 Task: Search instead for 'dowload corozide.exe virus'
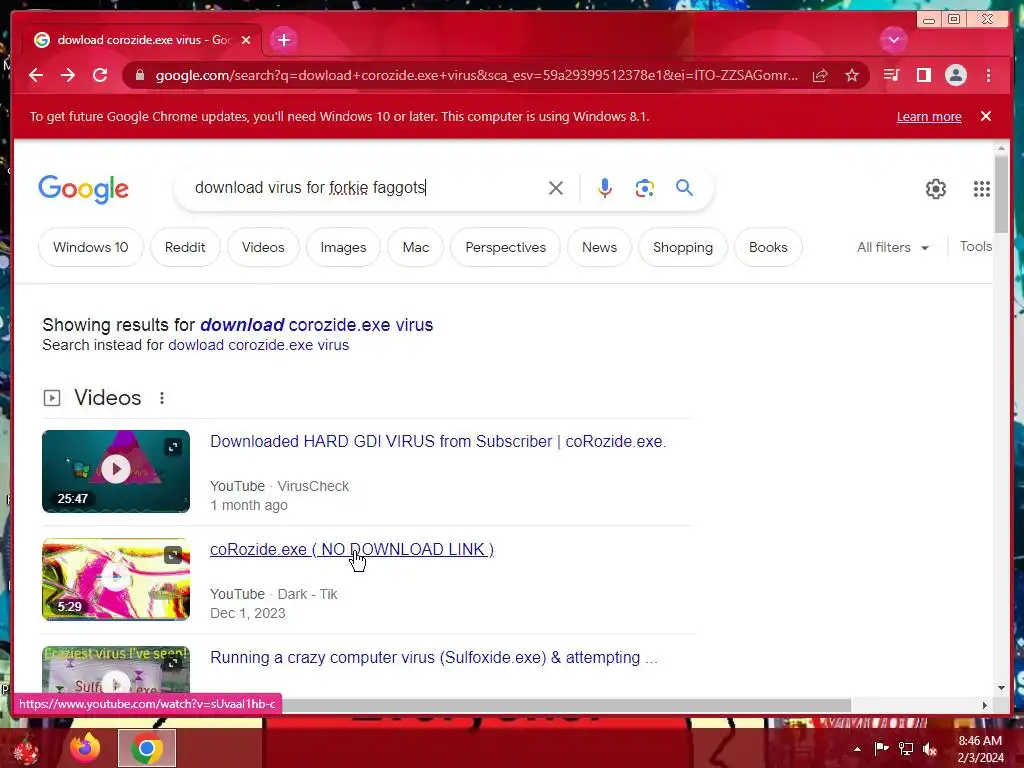tap(259, 345)
